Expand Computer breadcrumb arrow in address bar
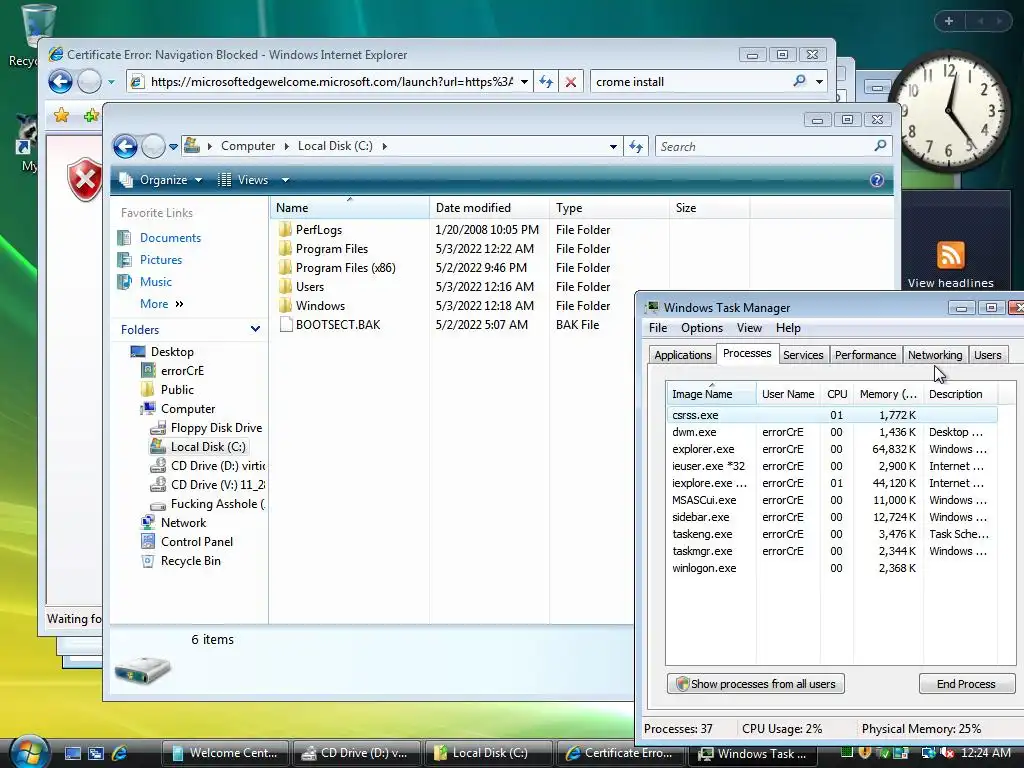Image resolution: width=1024 pixels, height=768 pixels. click(x=286, y=146)
